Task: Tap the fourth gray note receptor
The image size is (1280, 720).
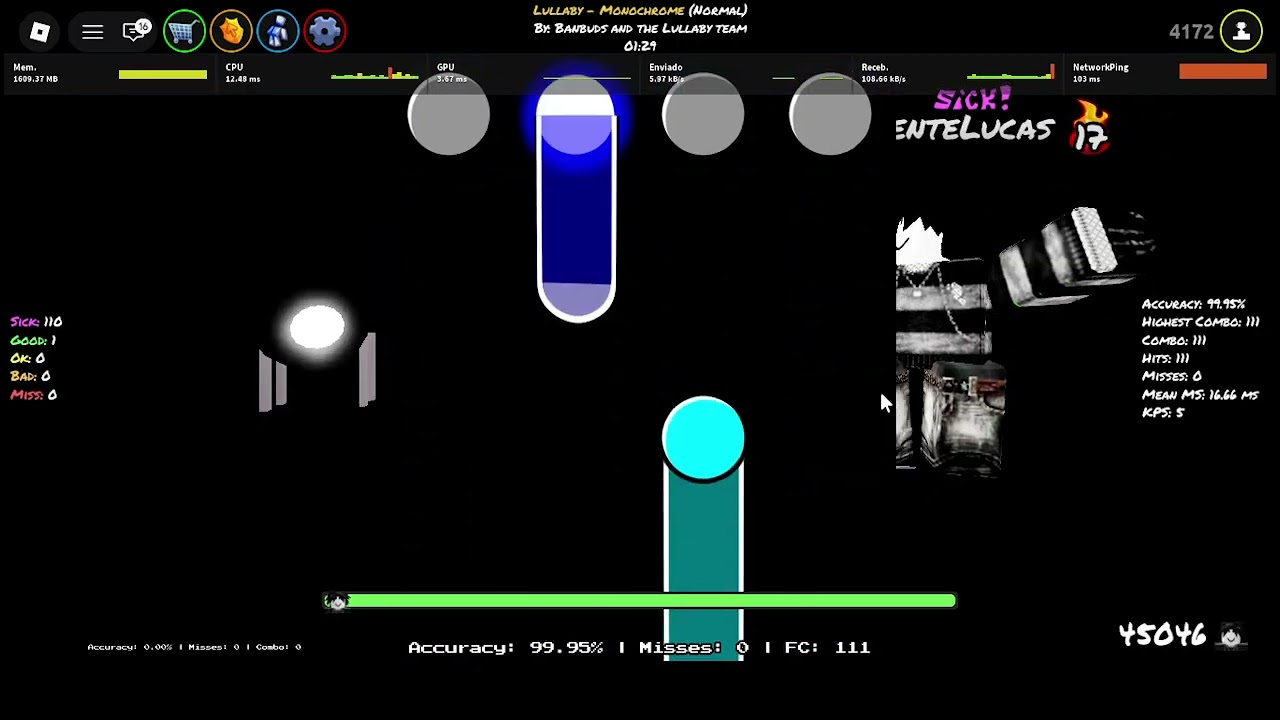Action: 830,115
